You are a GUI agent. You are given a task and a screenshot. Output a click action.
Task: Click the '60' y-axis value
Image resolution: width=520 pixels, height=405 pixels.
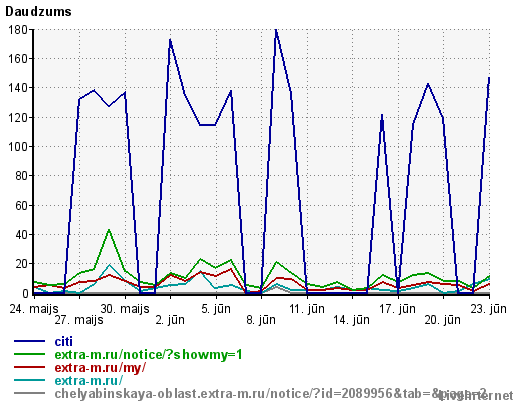point(21,206)
